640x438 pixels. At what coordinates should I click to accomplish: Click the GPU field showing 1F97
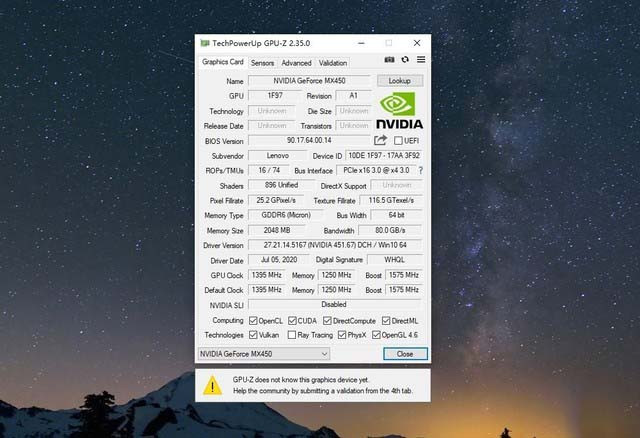pyautogui.click(x=275, y=96)
